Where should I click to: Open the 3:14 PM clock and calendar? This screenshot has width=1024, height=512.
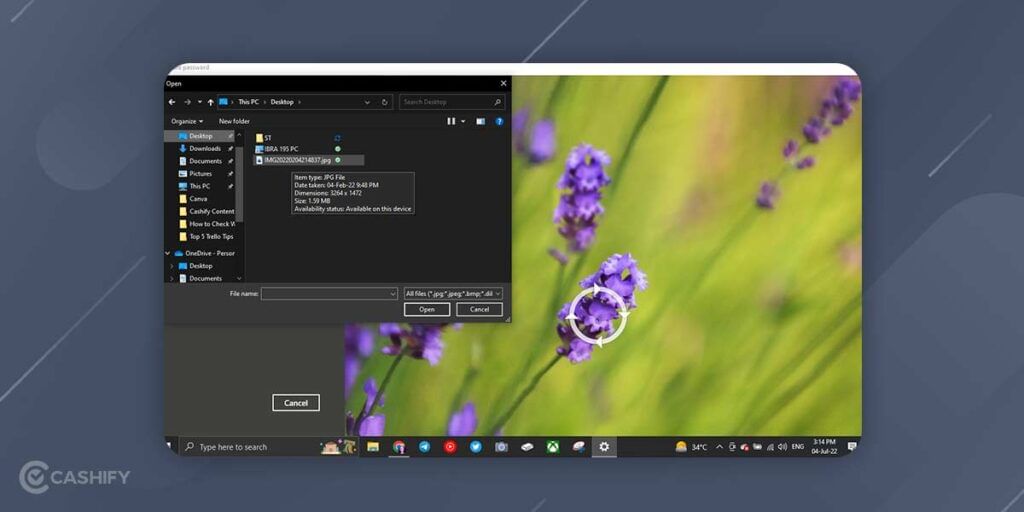pos(824,447)
